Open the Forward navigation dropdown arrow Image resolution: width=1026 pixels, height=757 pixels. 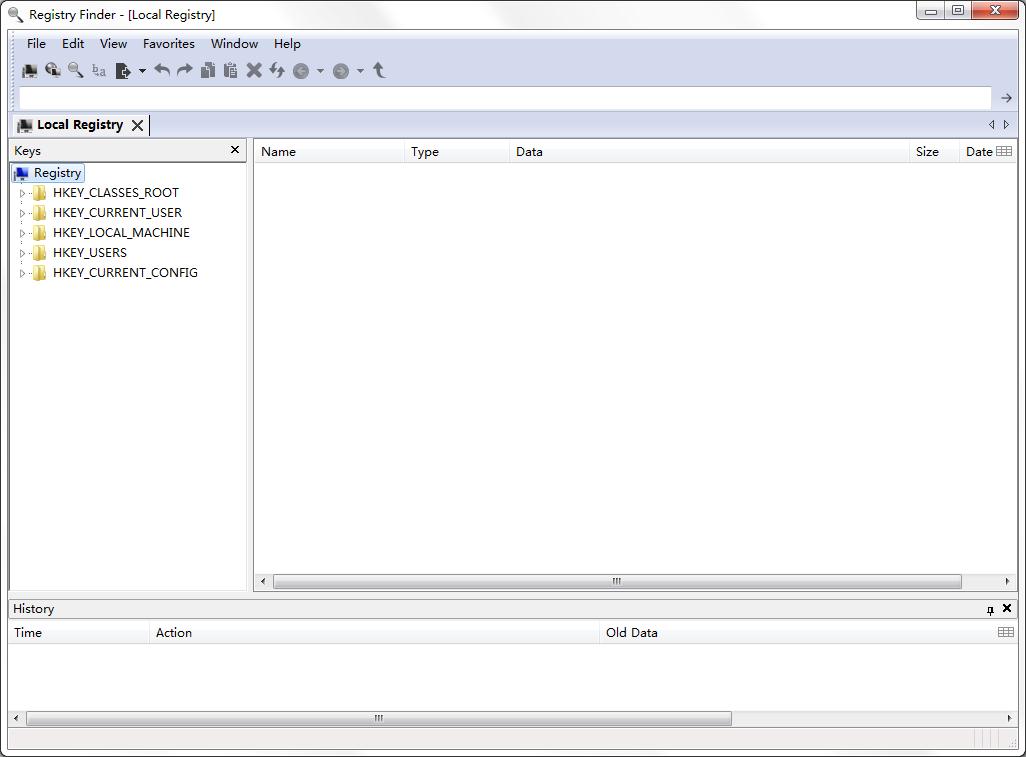pyautogui.click(x=360, y=70)
